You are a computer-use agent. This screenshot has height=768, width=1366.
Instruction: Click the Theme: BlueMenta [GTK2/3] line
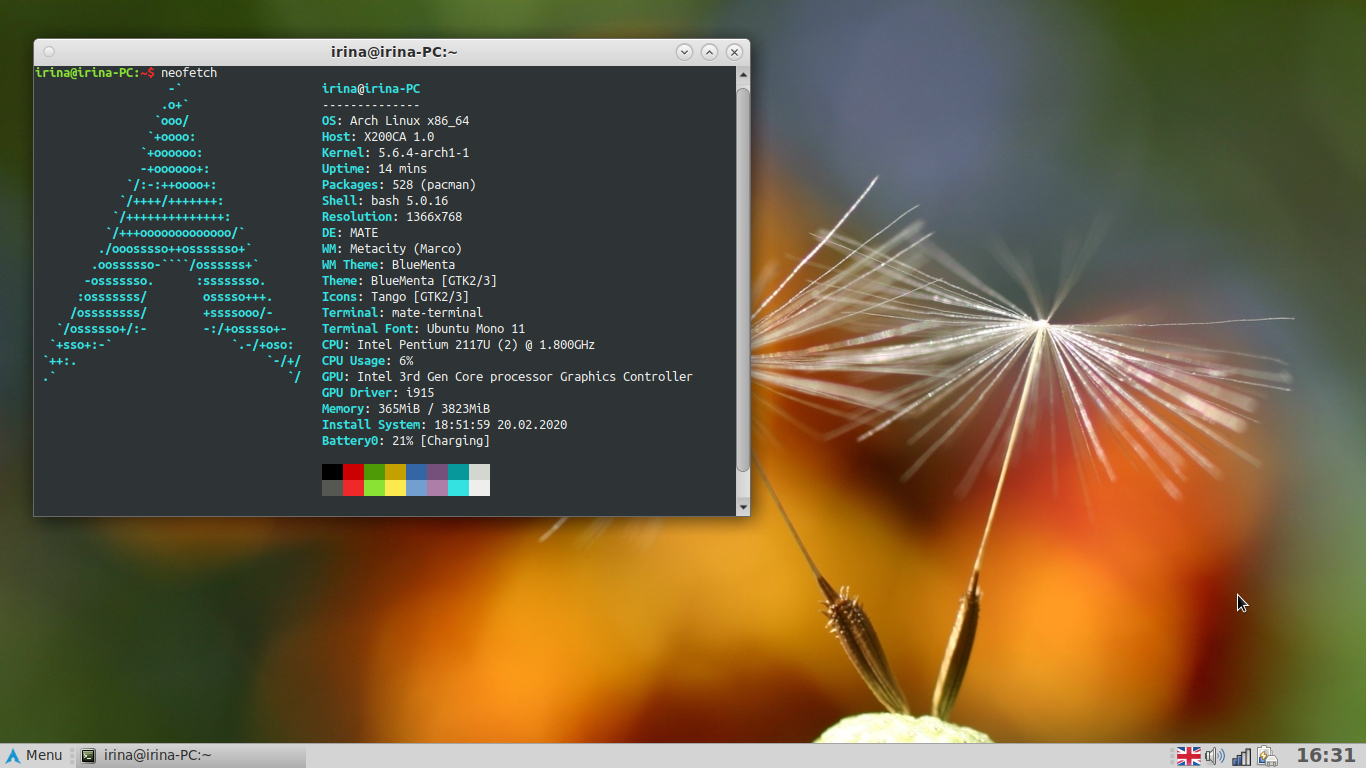click(x=409, y=281)
